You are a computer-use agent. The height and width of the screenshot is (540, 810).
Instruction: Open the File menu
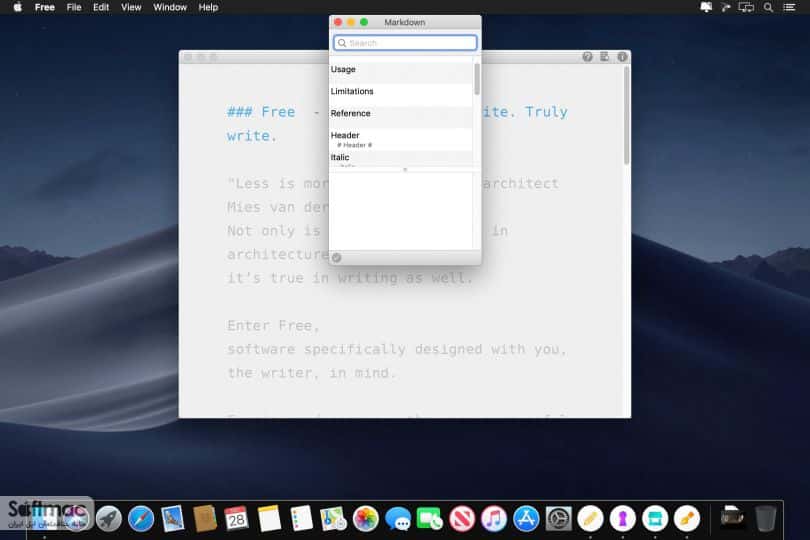pos(74,7)
